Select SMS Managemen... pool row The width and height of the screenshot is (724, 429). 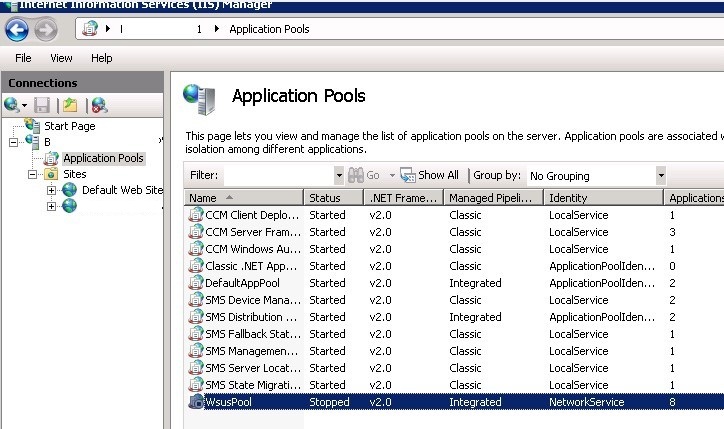(x=454, y=351)
